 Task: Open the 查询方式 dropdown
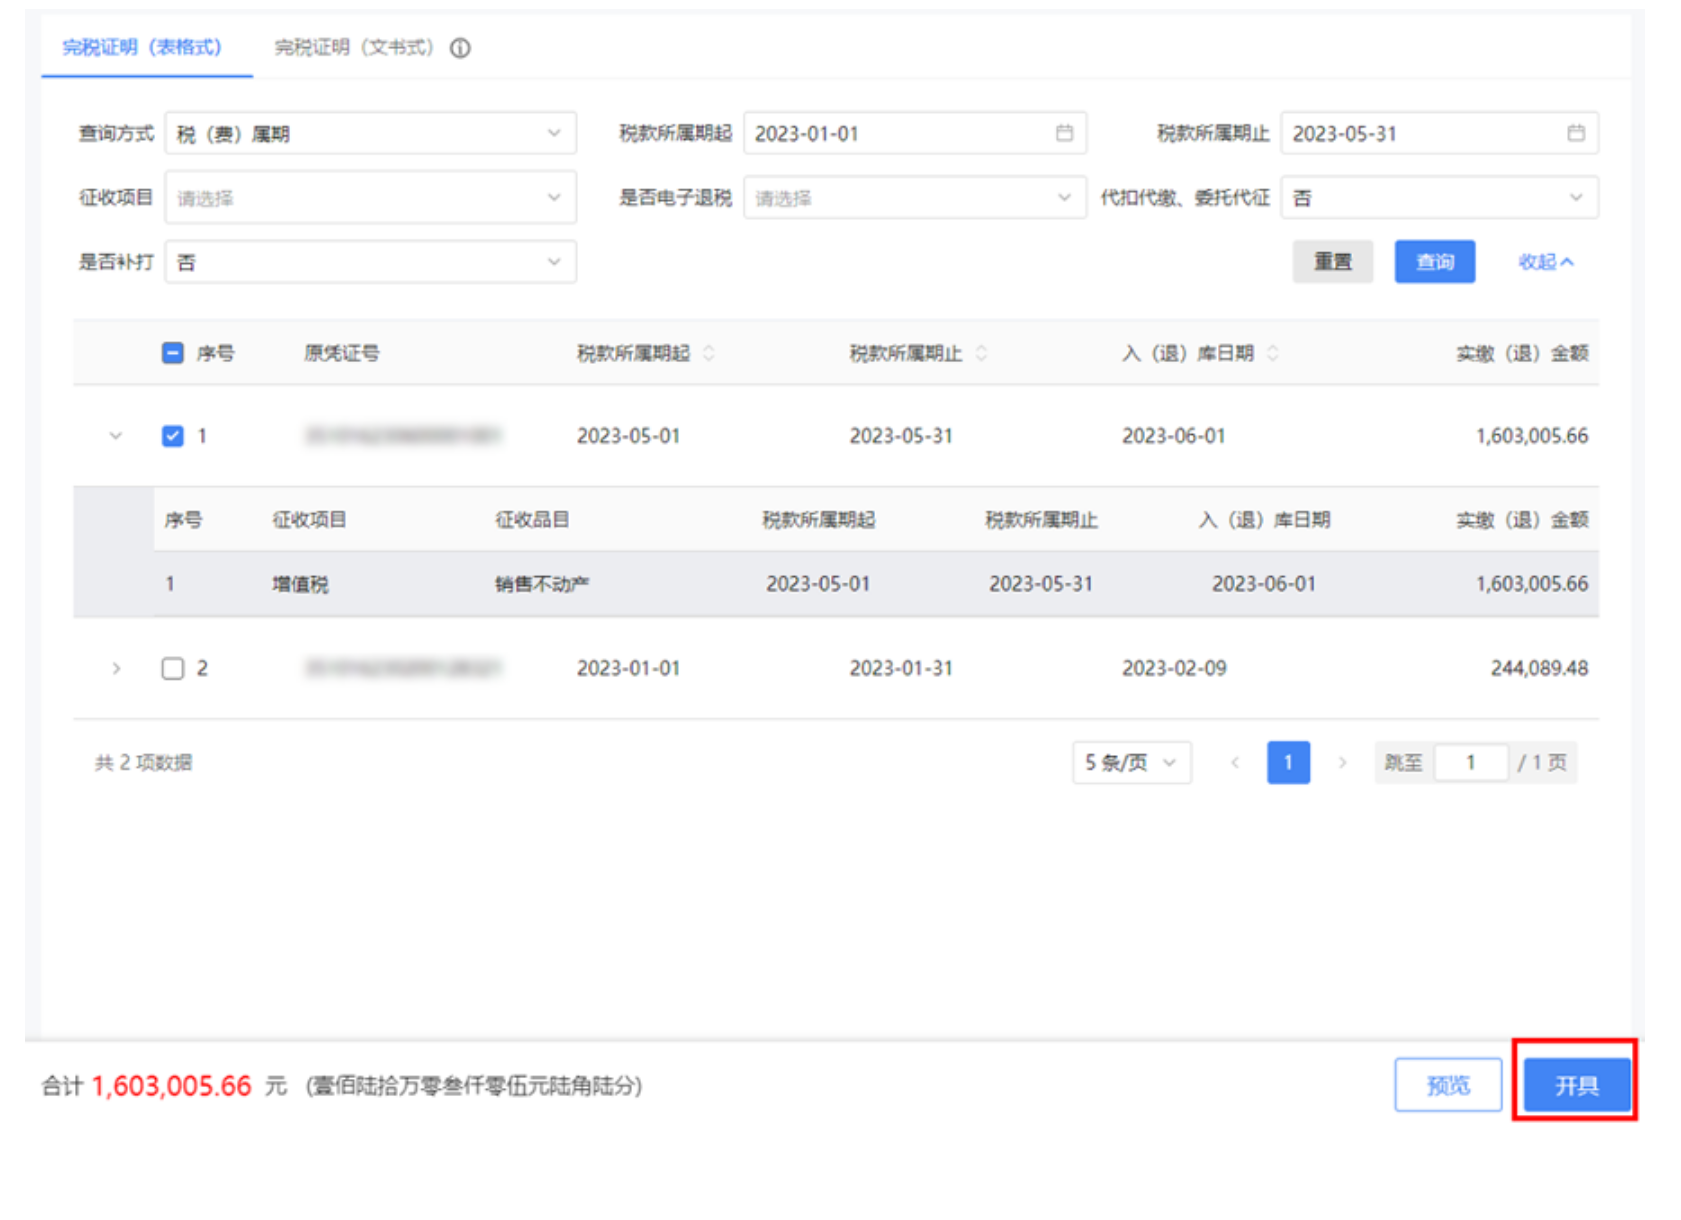(x=370, y=132)
